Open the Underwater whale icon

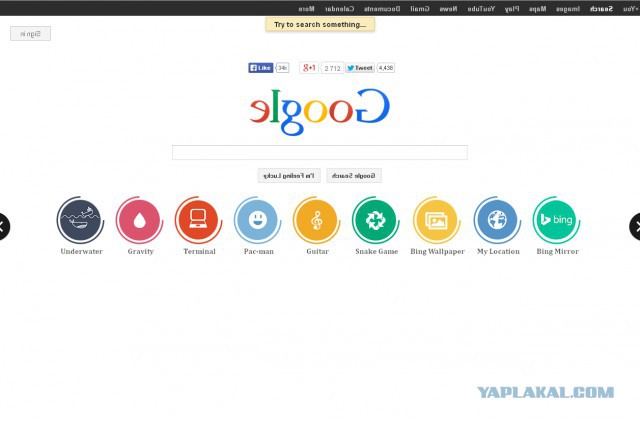click(x=80, y=220)
